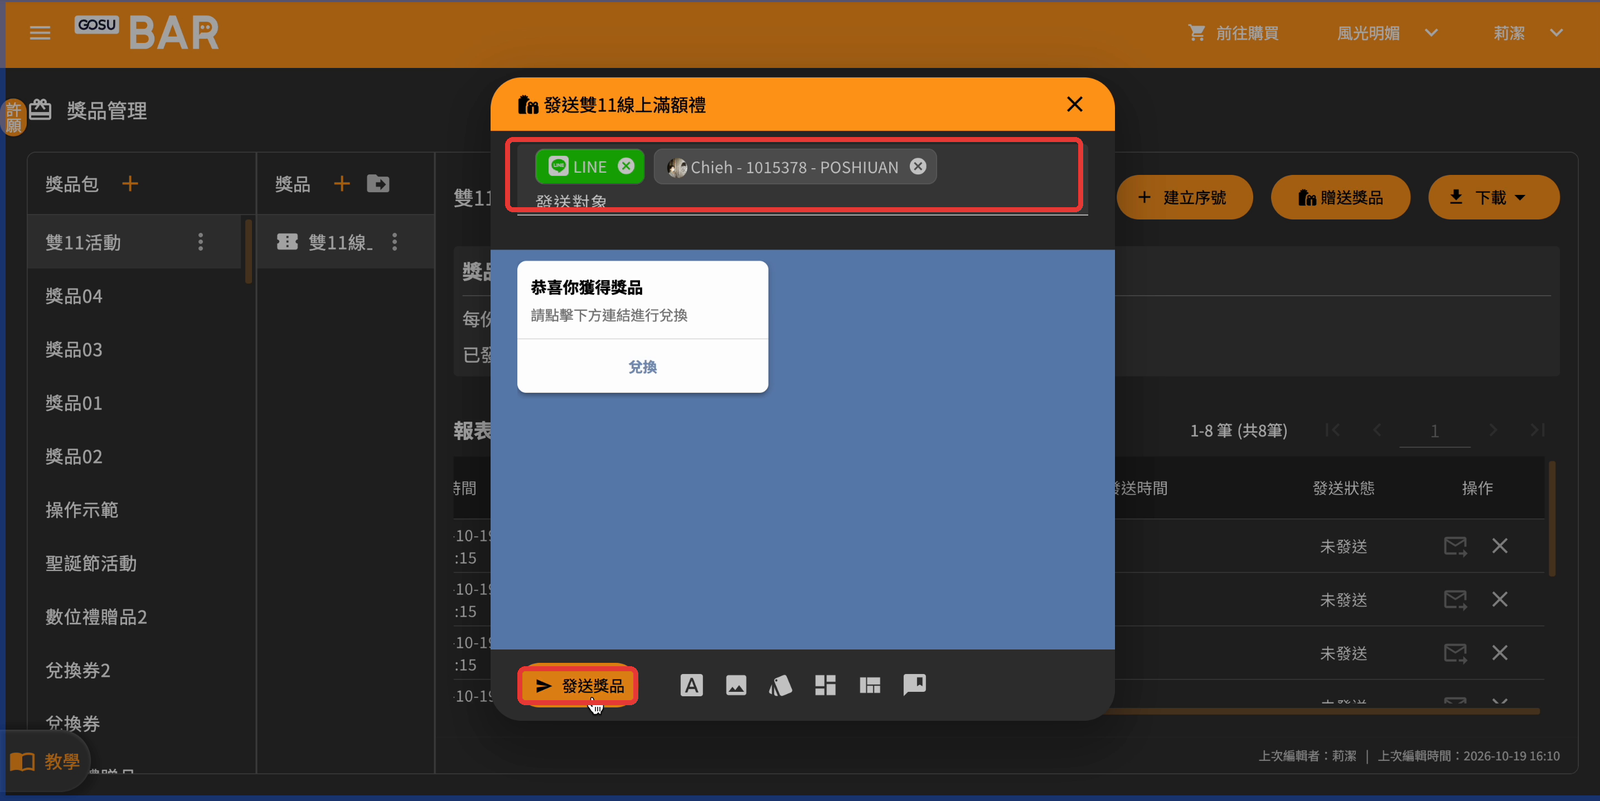
Task: Click the 許願 badge on the left edge
Action: click(13, 117)
